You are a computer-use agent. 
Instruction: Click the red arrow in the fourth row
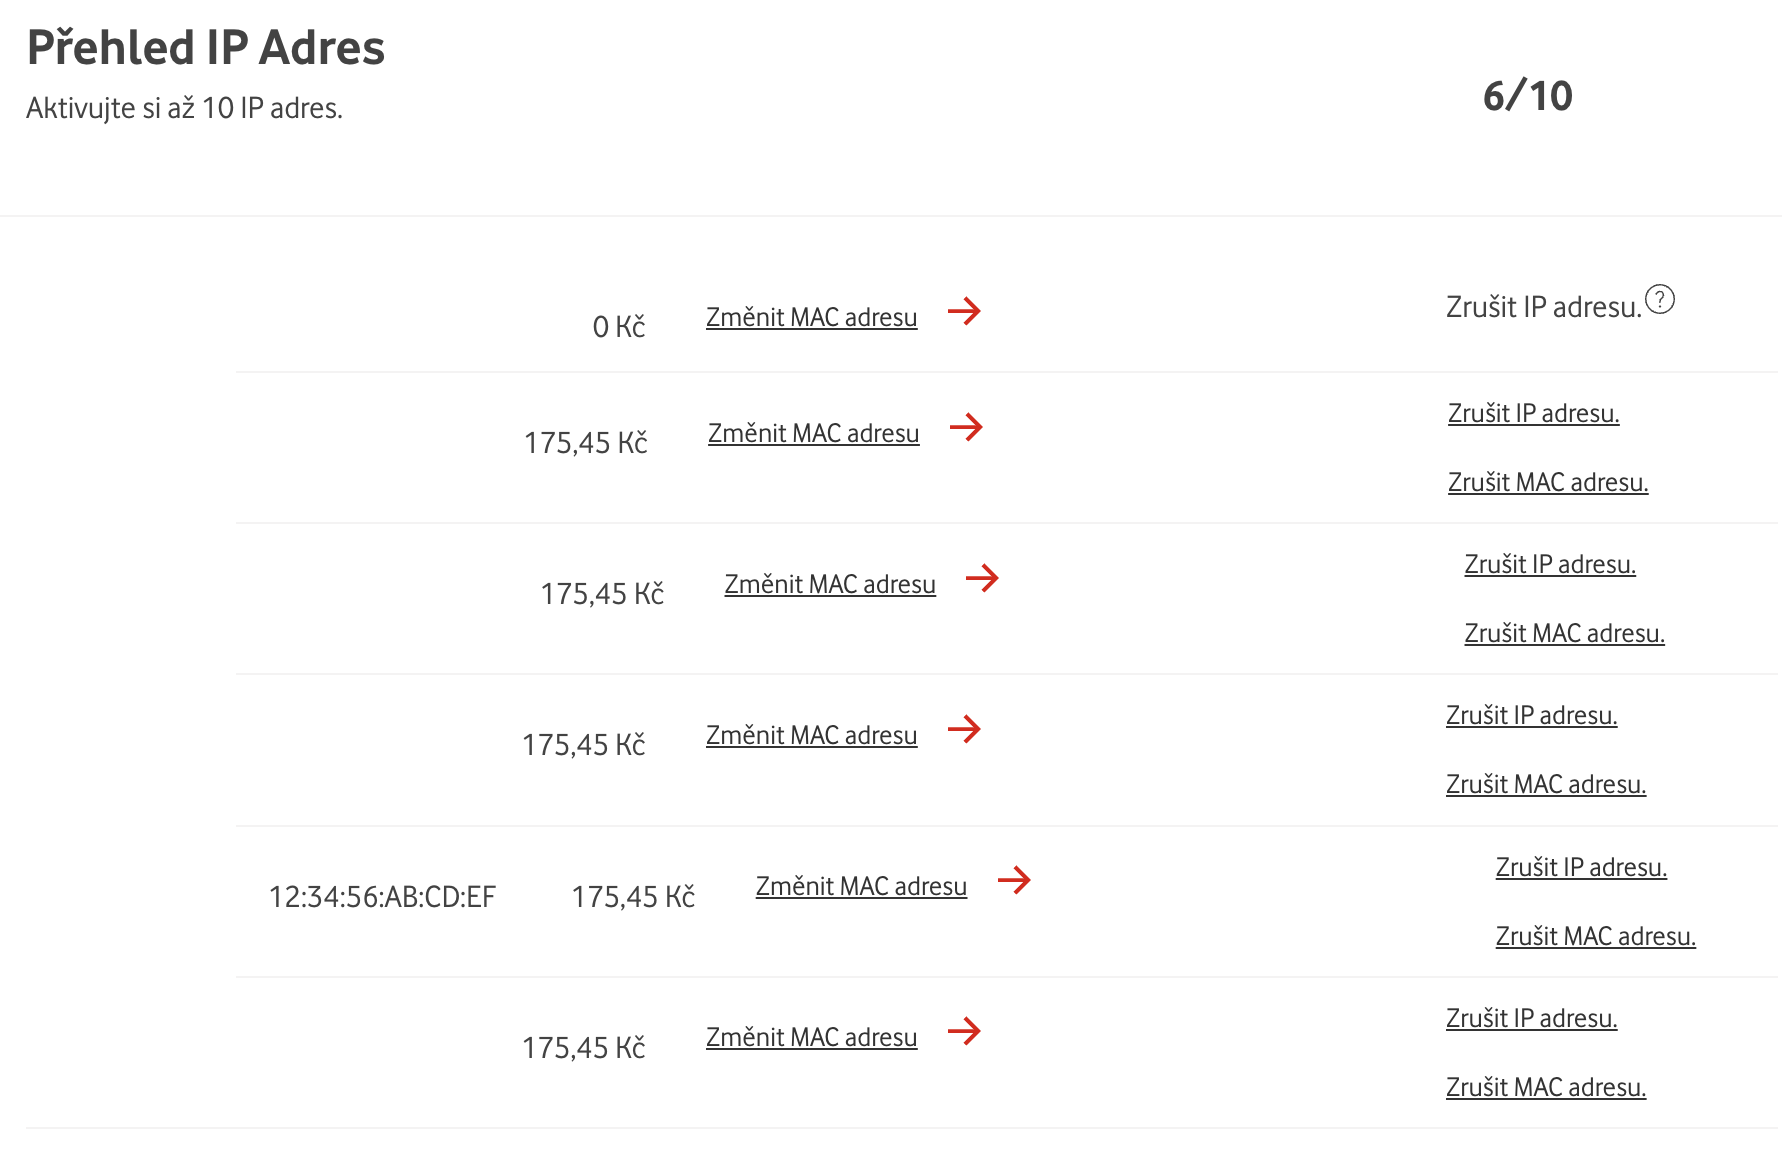964,729
